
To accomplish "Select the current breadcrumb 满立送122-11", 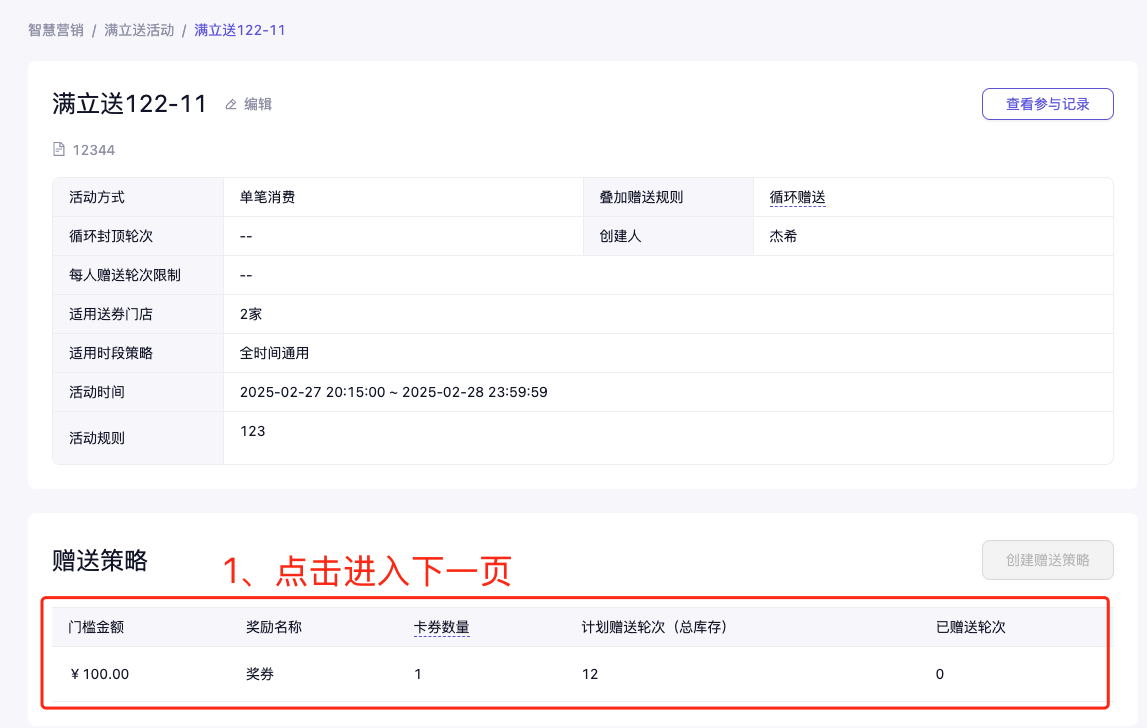I will [x=240, y=30].
